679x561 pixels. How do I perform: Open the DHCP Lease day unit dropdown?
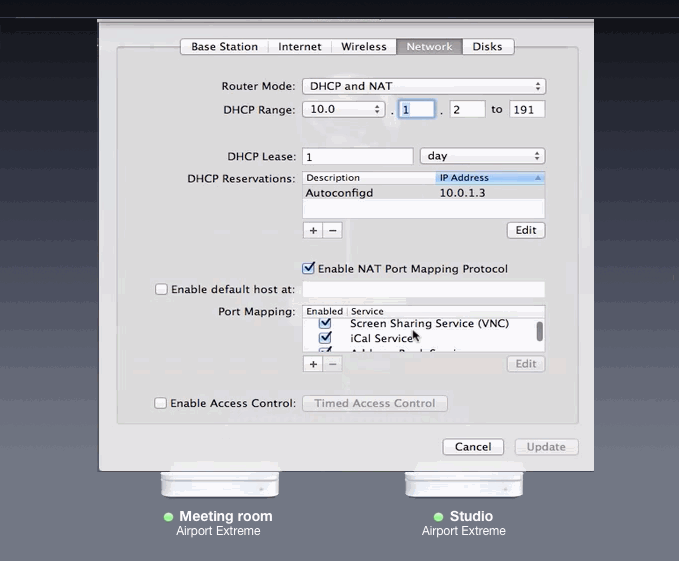coord(482,156)
